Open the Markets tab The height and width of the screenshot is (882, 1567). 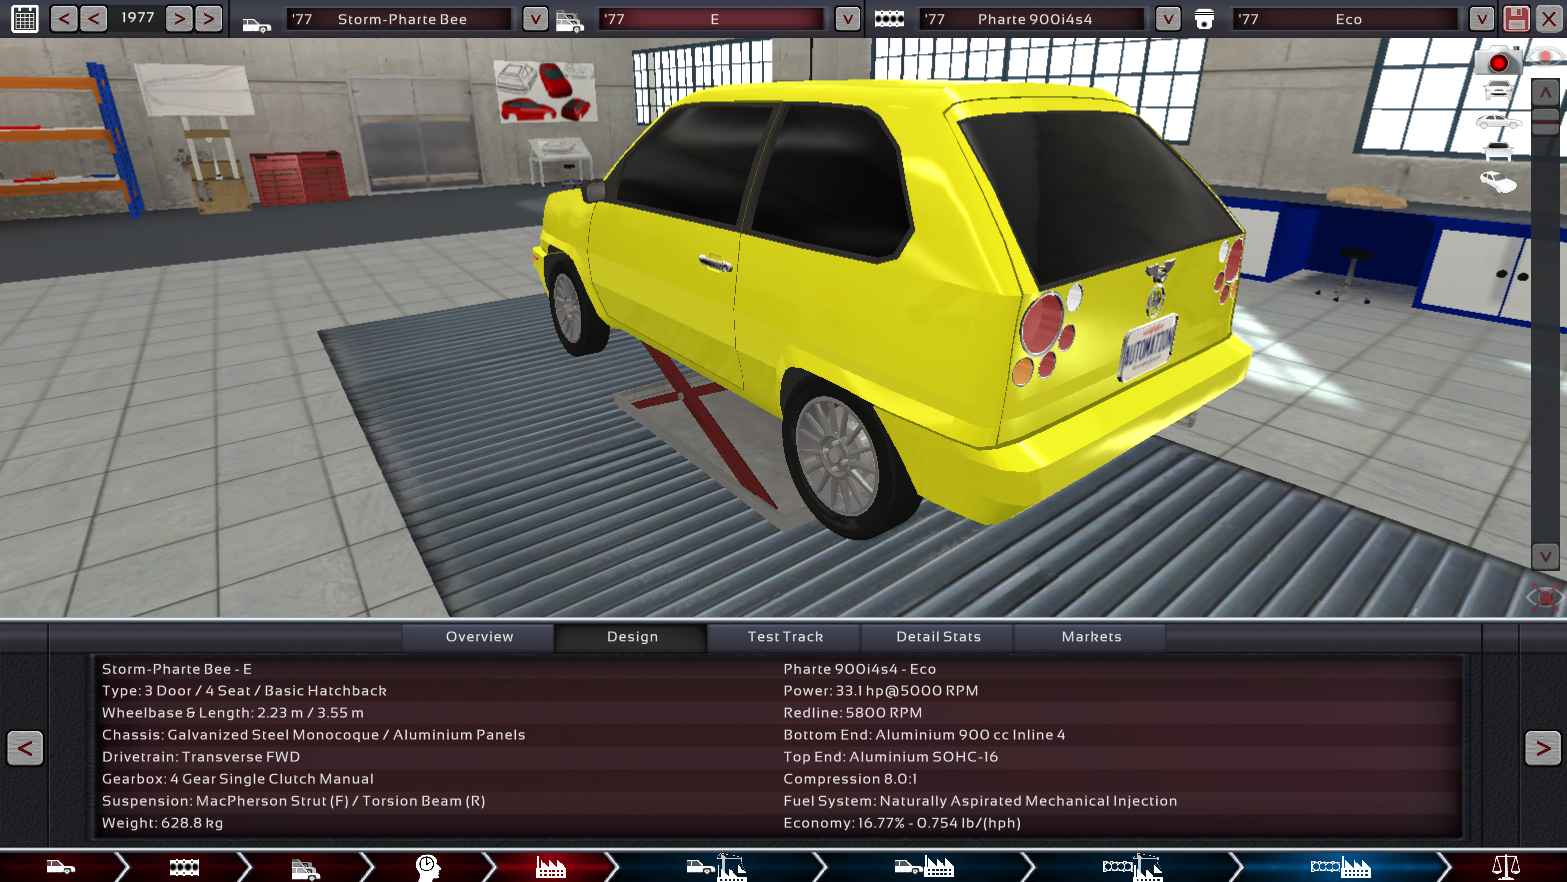coord(1091,637)
